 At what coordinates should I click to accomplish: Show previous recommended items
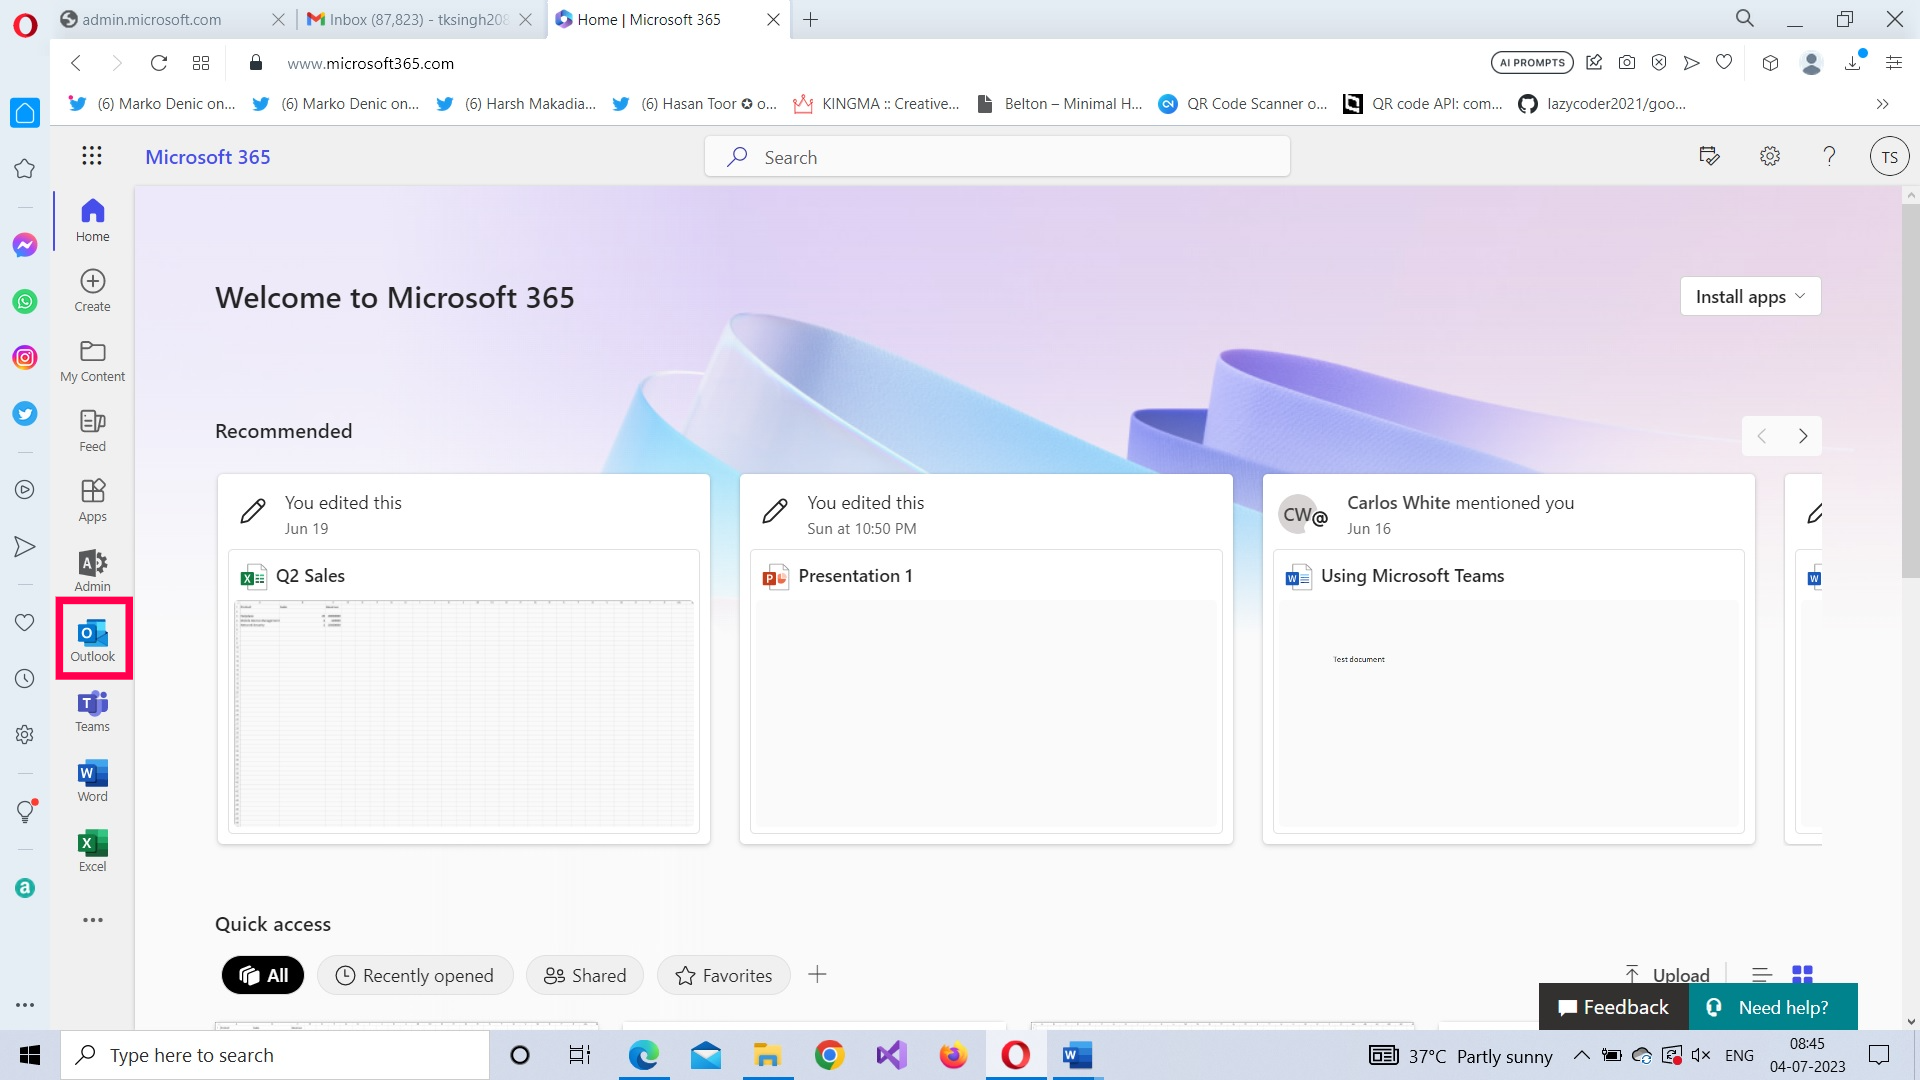tap(1762, 436)
